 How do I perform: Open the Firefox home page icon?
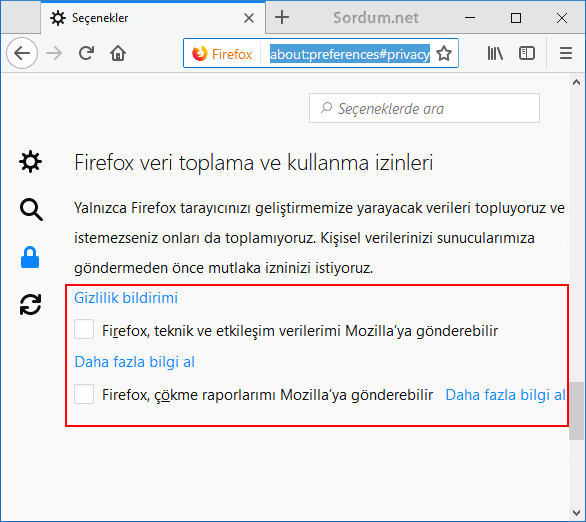pos(118,53)
